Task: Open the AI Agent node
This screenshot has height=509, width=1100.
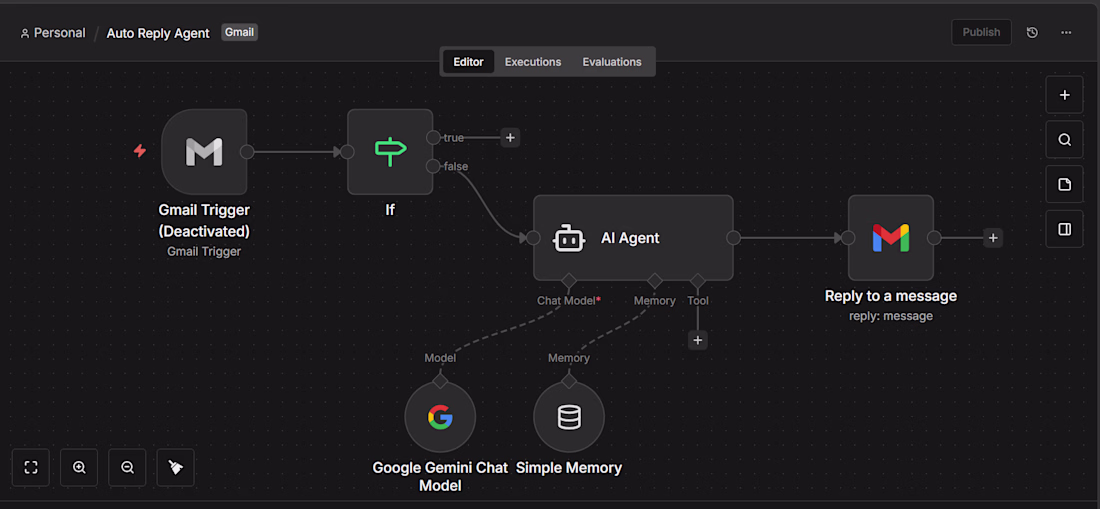Action: click(x=633, y=238)
